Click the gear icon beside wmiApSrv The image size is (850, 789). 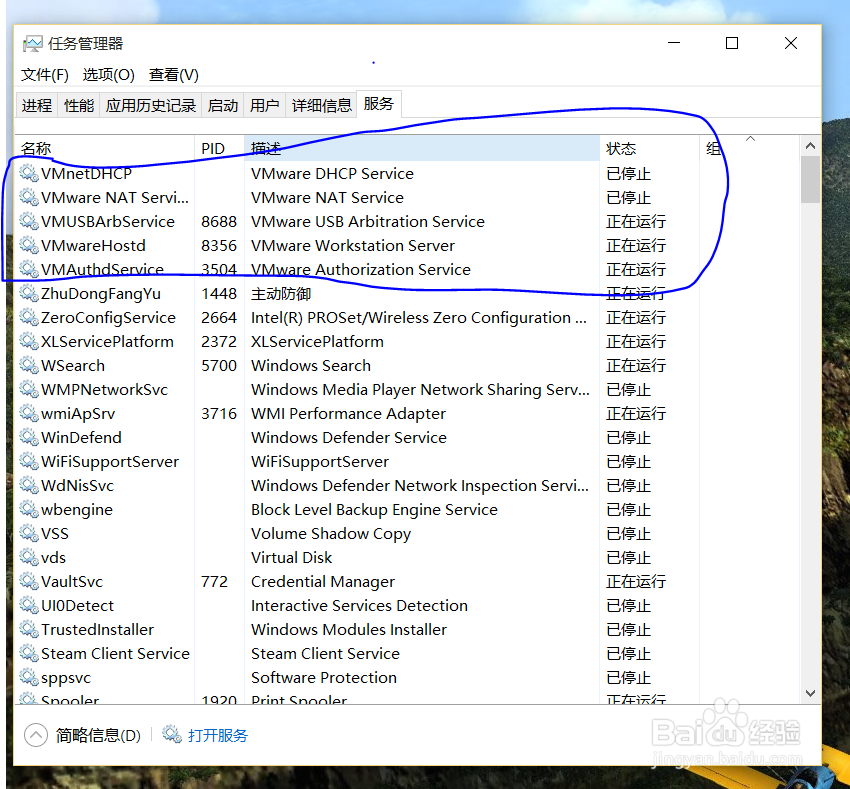[29, 413]
